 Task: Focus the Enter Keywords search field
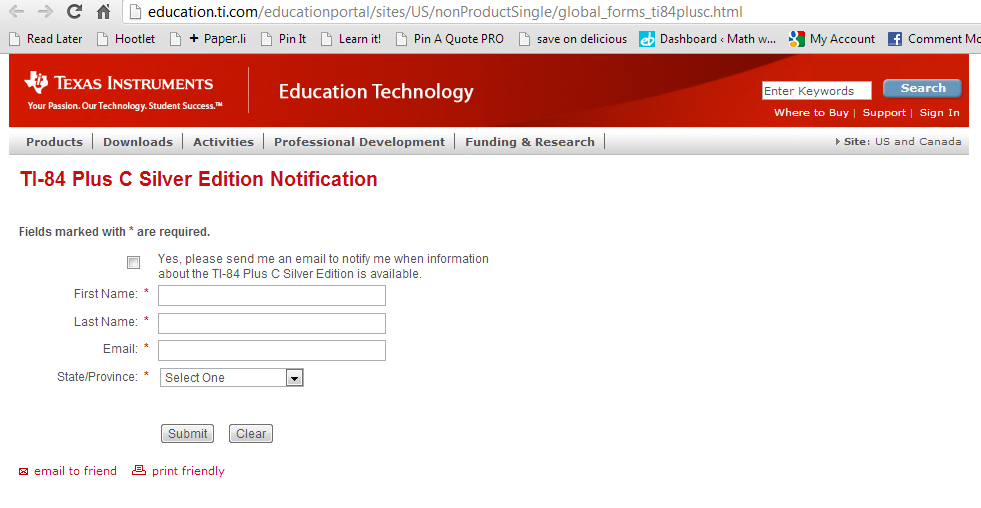[816, 91]
